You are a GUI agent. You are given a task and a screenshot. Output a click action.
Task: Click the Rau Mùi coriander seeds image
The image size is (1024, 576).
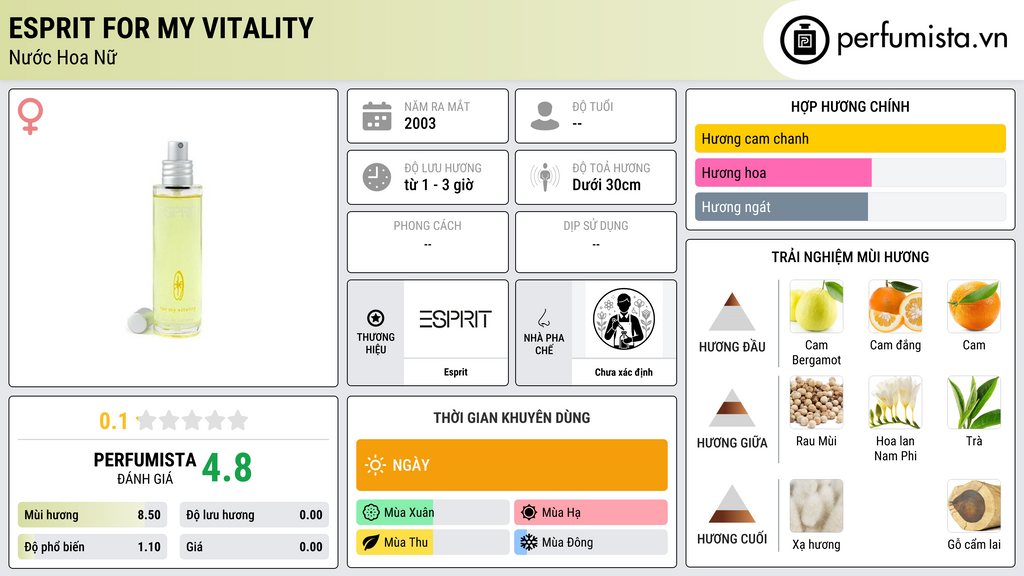pos(816,402)
